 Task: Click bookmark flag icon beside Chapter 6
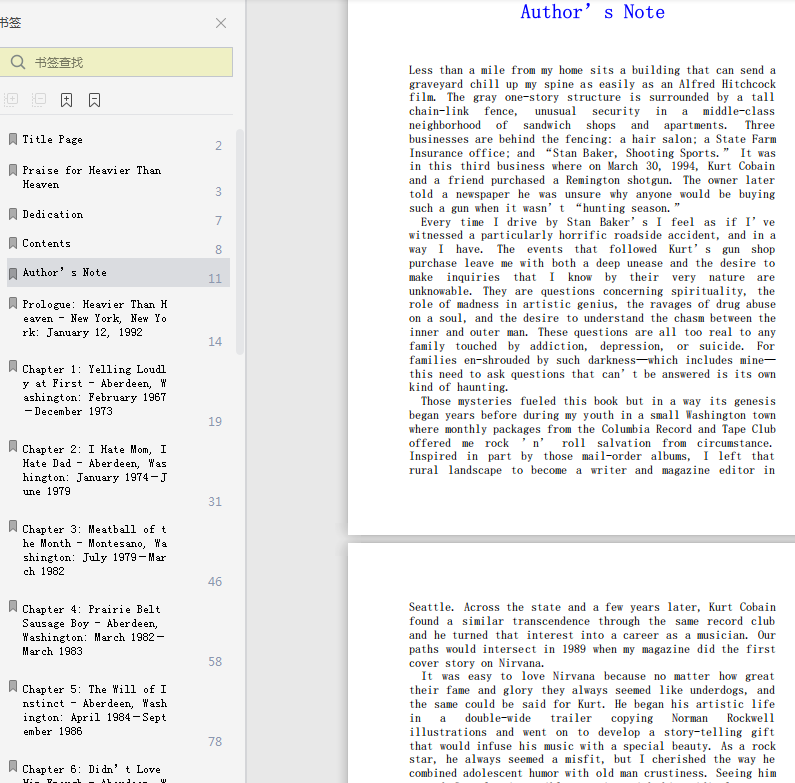point(13,766)
